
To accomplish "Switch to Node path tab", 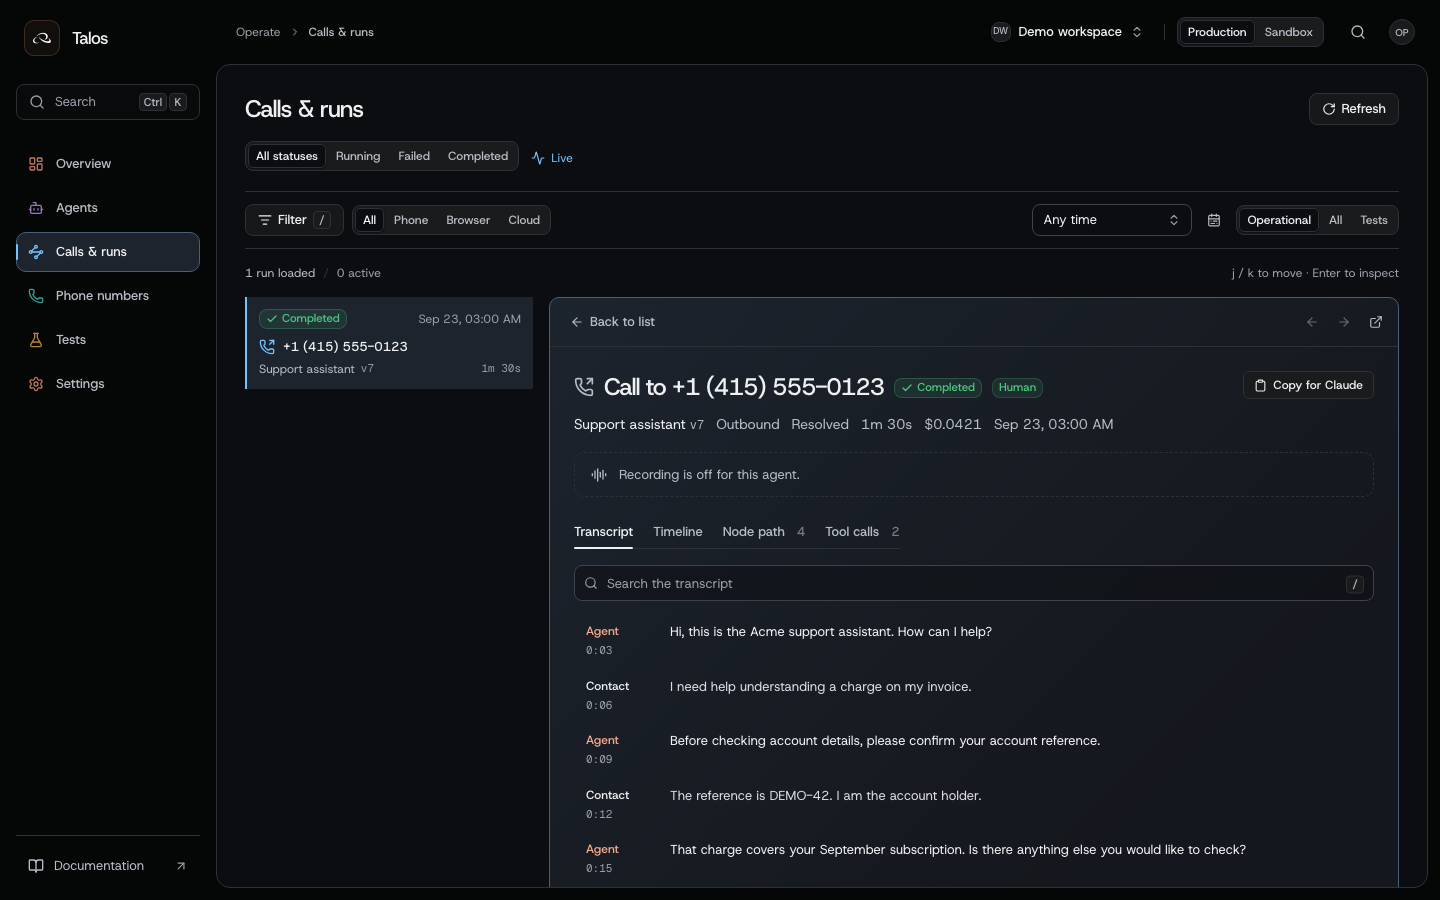I will [x=763, y=532].
